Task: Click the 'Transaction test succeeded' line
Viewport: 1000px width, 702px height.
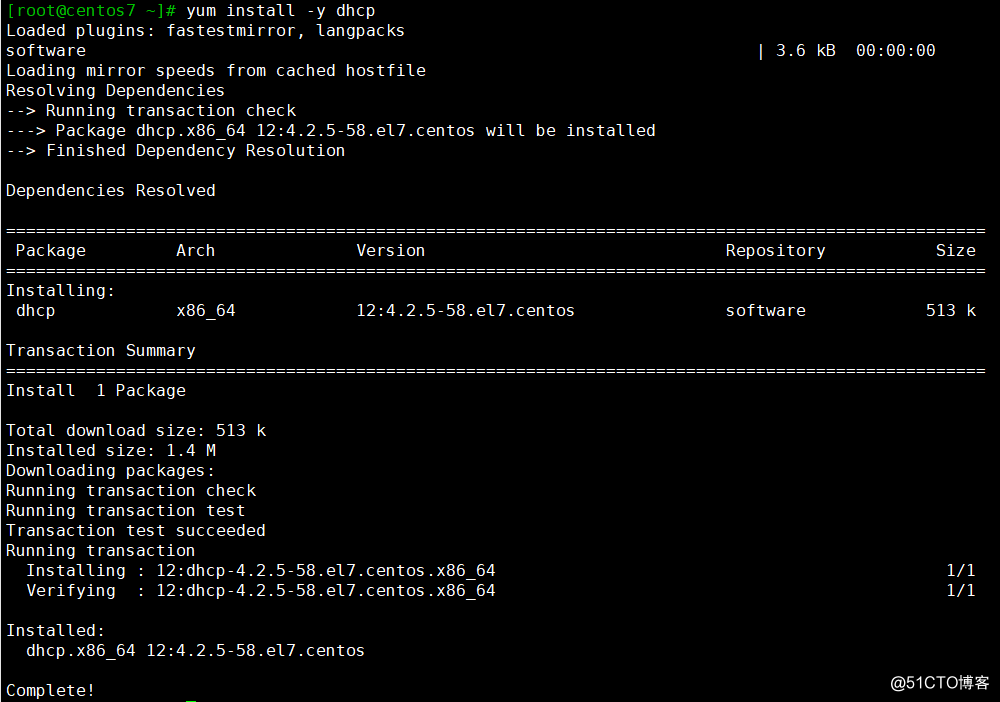Action: pos(136,530)
